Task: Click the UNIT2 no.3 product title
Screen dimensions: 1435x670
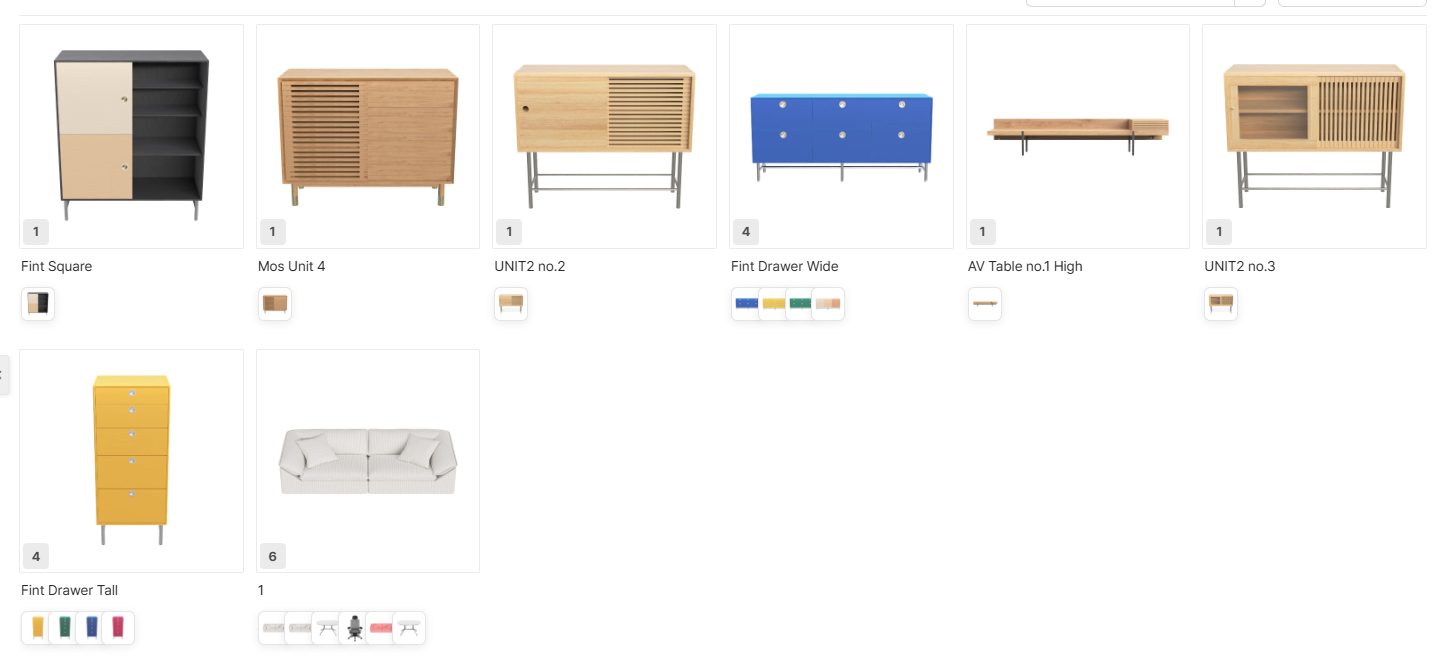Action: (x=1239, y=266)
